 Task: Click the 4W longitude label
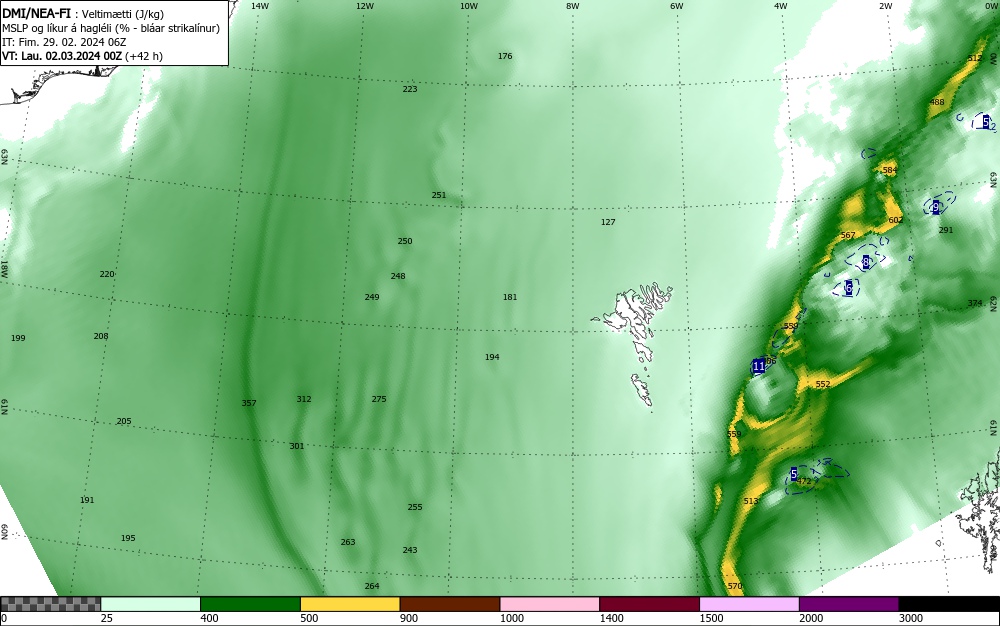(x=781, y=6)
